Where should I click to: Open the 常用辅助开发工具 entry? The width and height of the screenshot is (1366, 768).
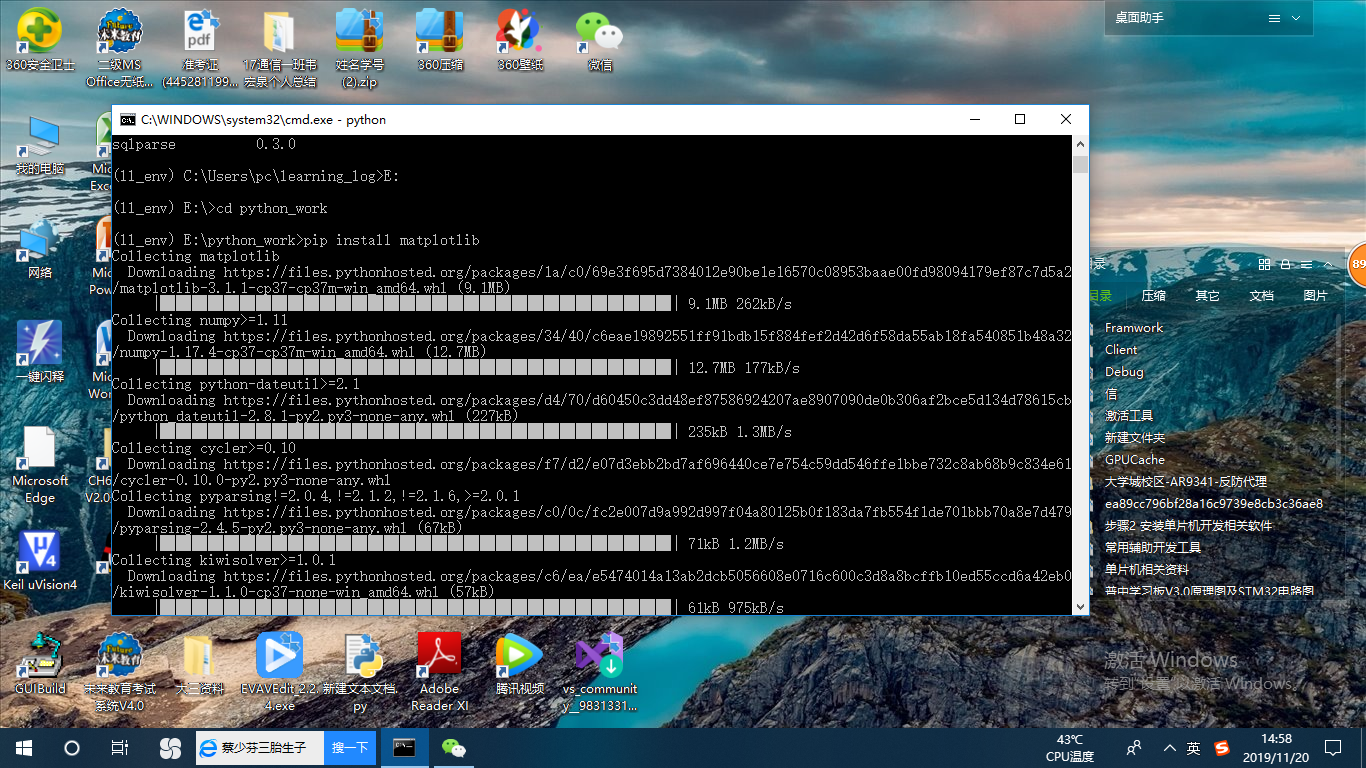1153,548
